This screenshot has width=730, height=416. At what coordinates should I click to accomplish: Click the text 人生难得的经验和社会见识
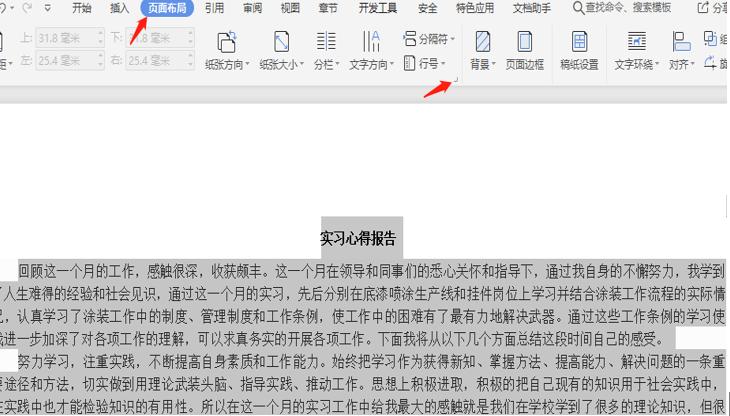[x=80, y=294]
